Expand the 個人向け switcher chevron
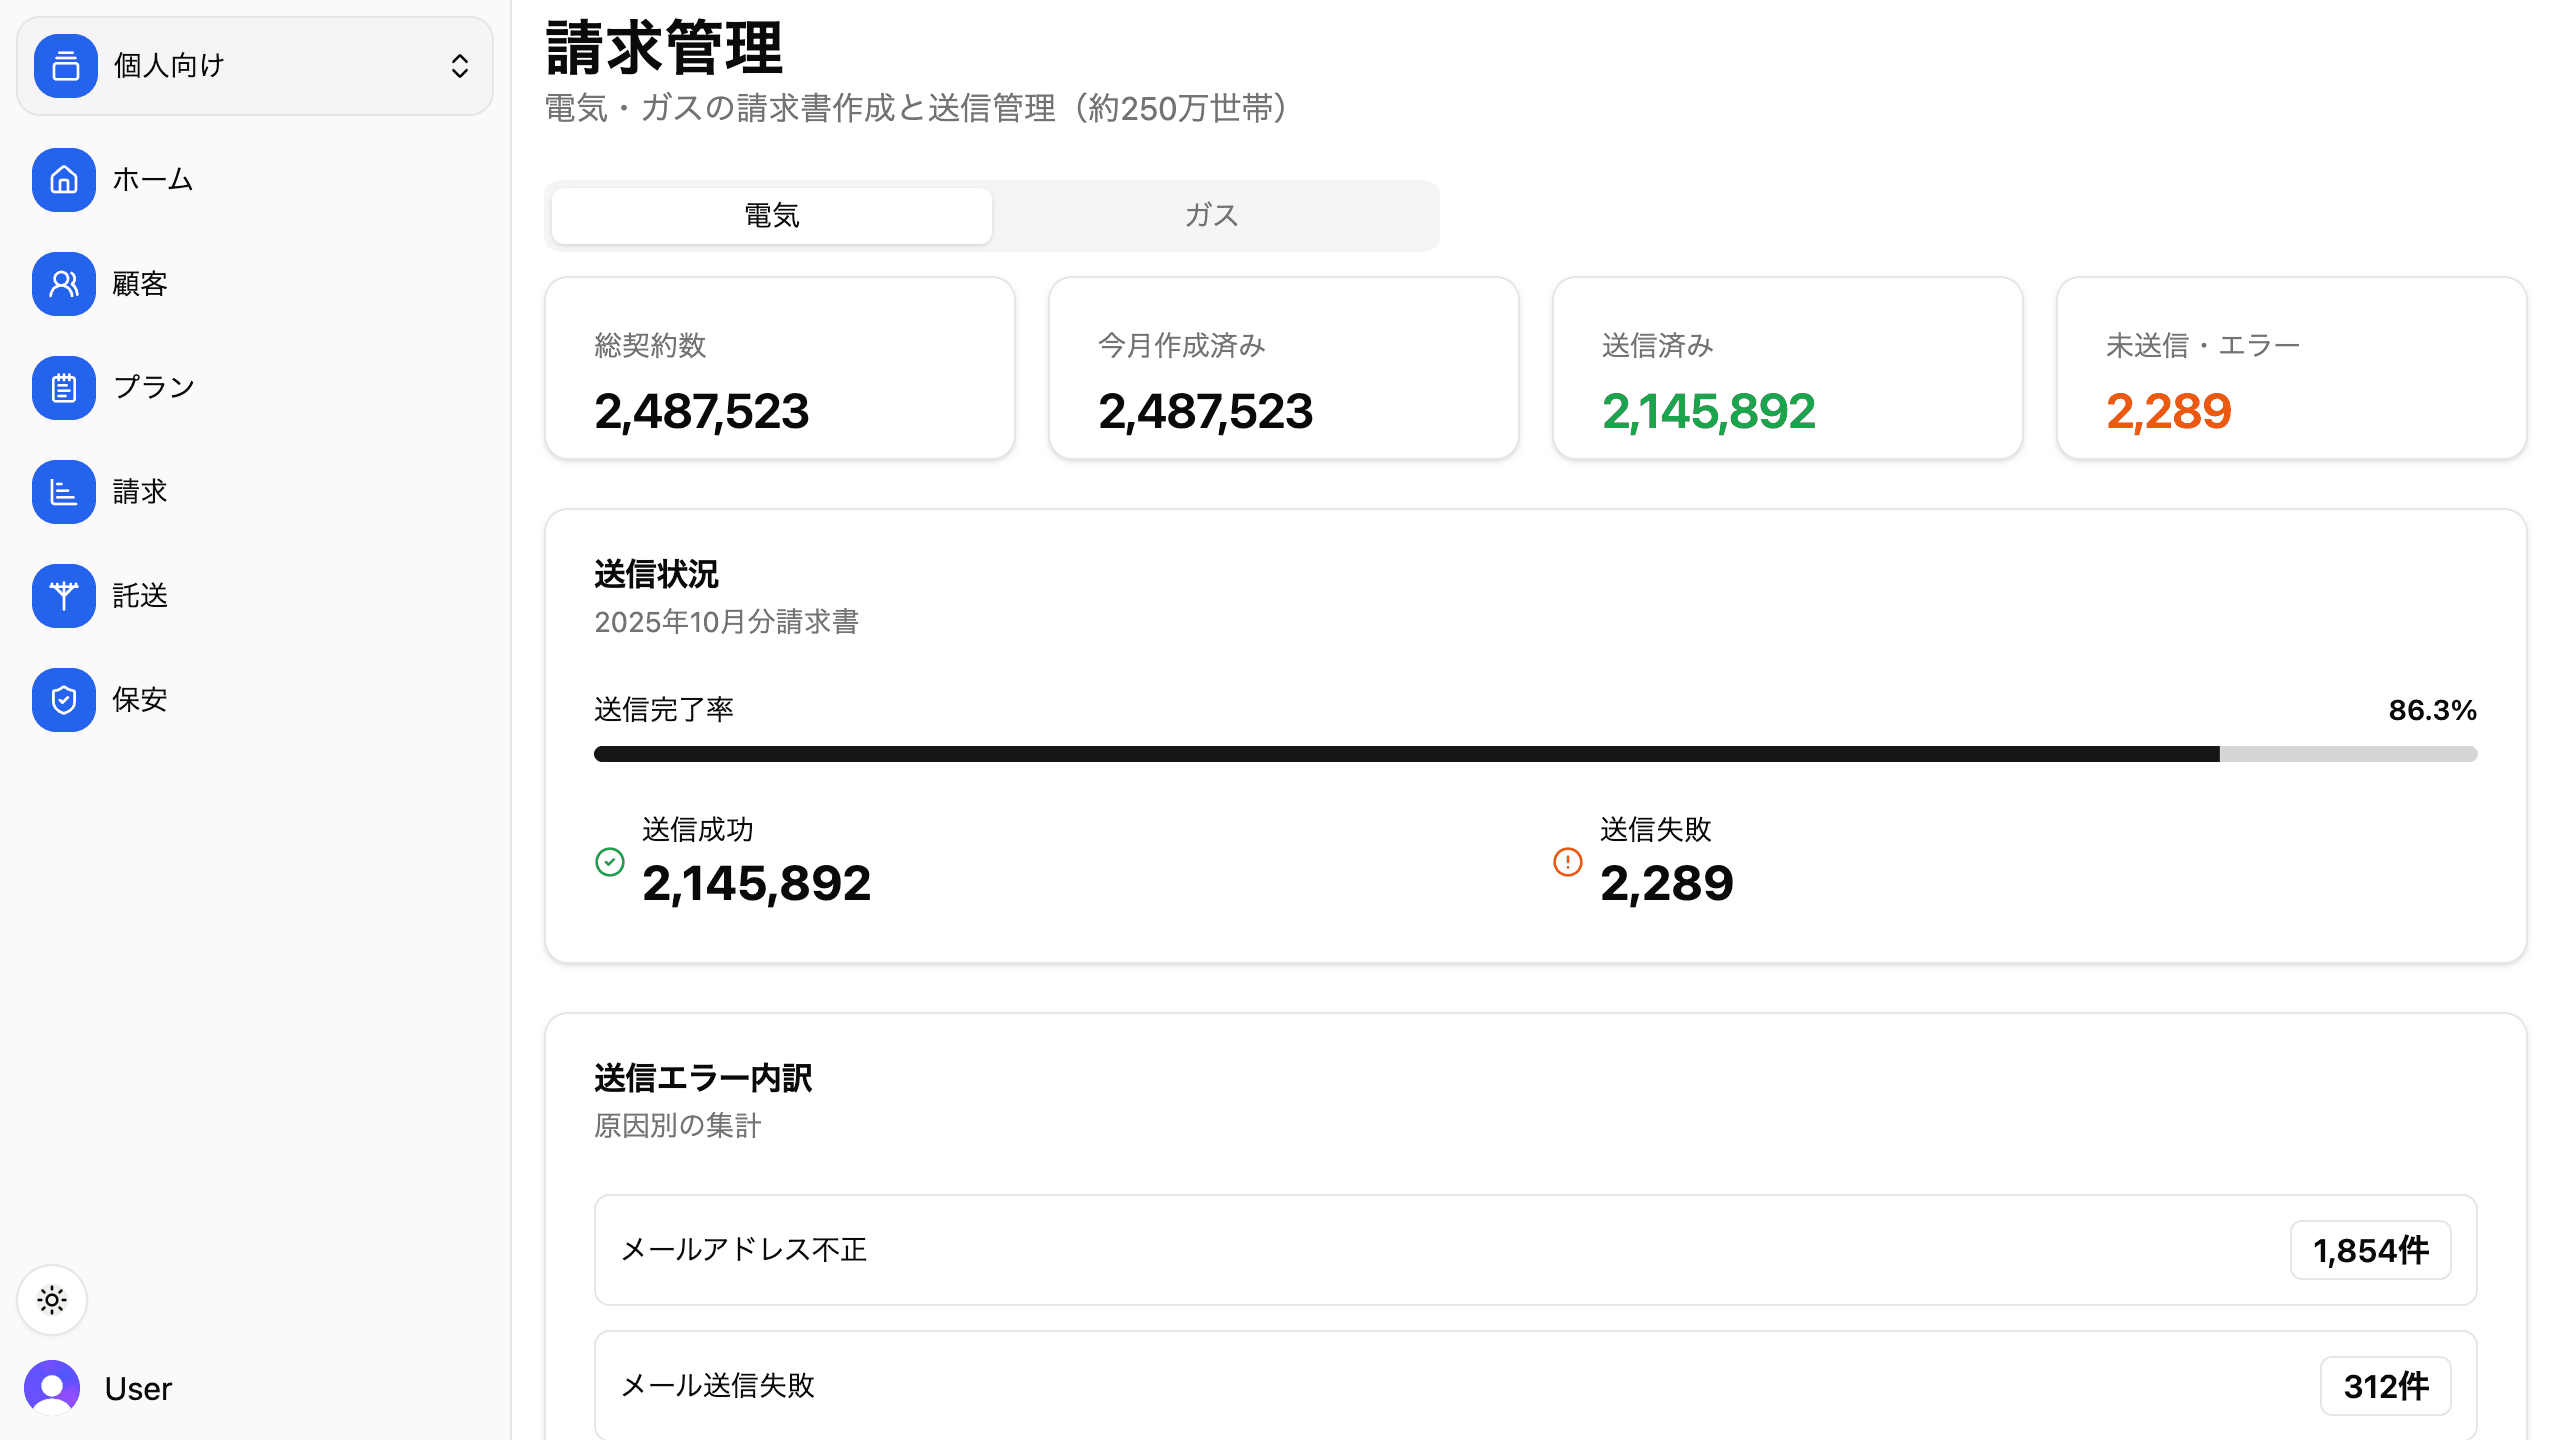The height and width of the screenshot is (1440, 2560). pyautogui.click(x=460, y=66)
